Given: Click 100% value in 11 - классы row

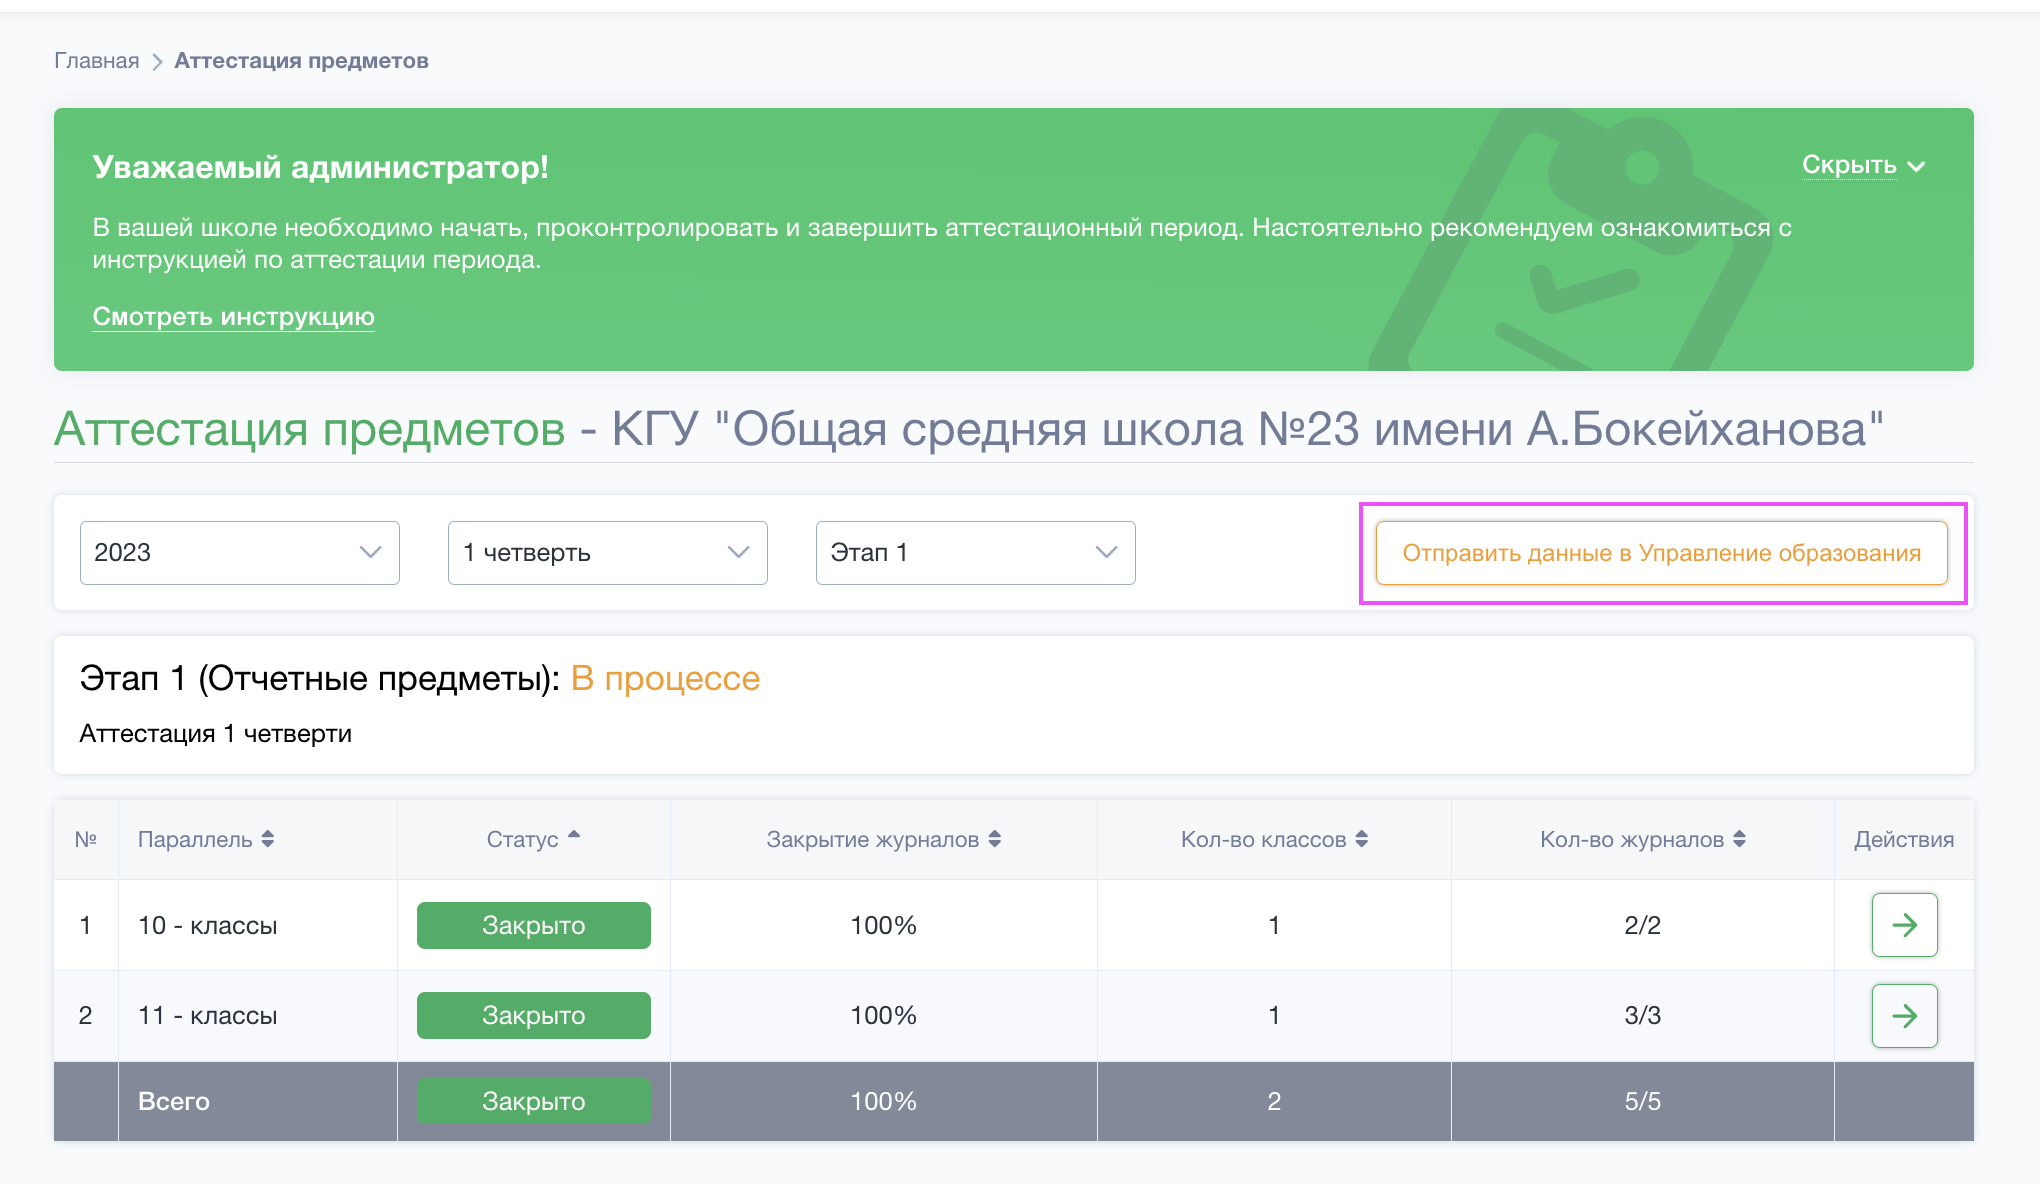Looking at the screenshot, I should click(884, 1015).
